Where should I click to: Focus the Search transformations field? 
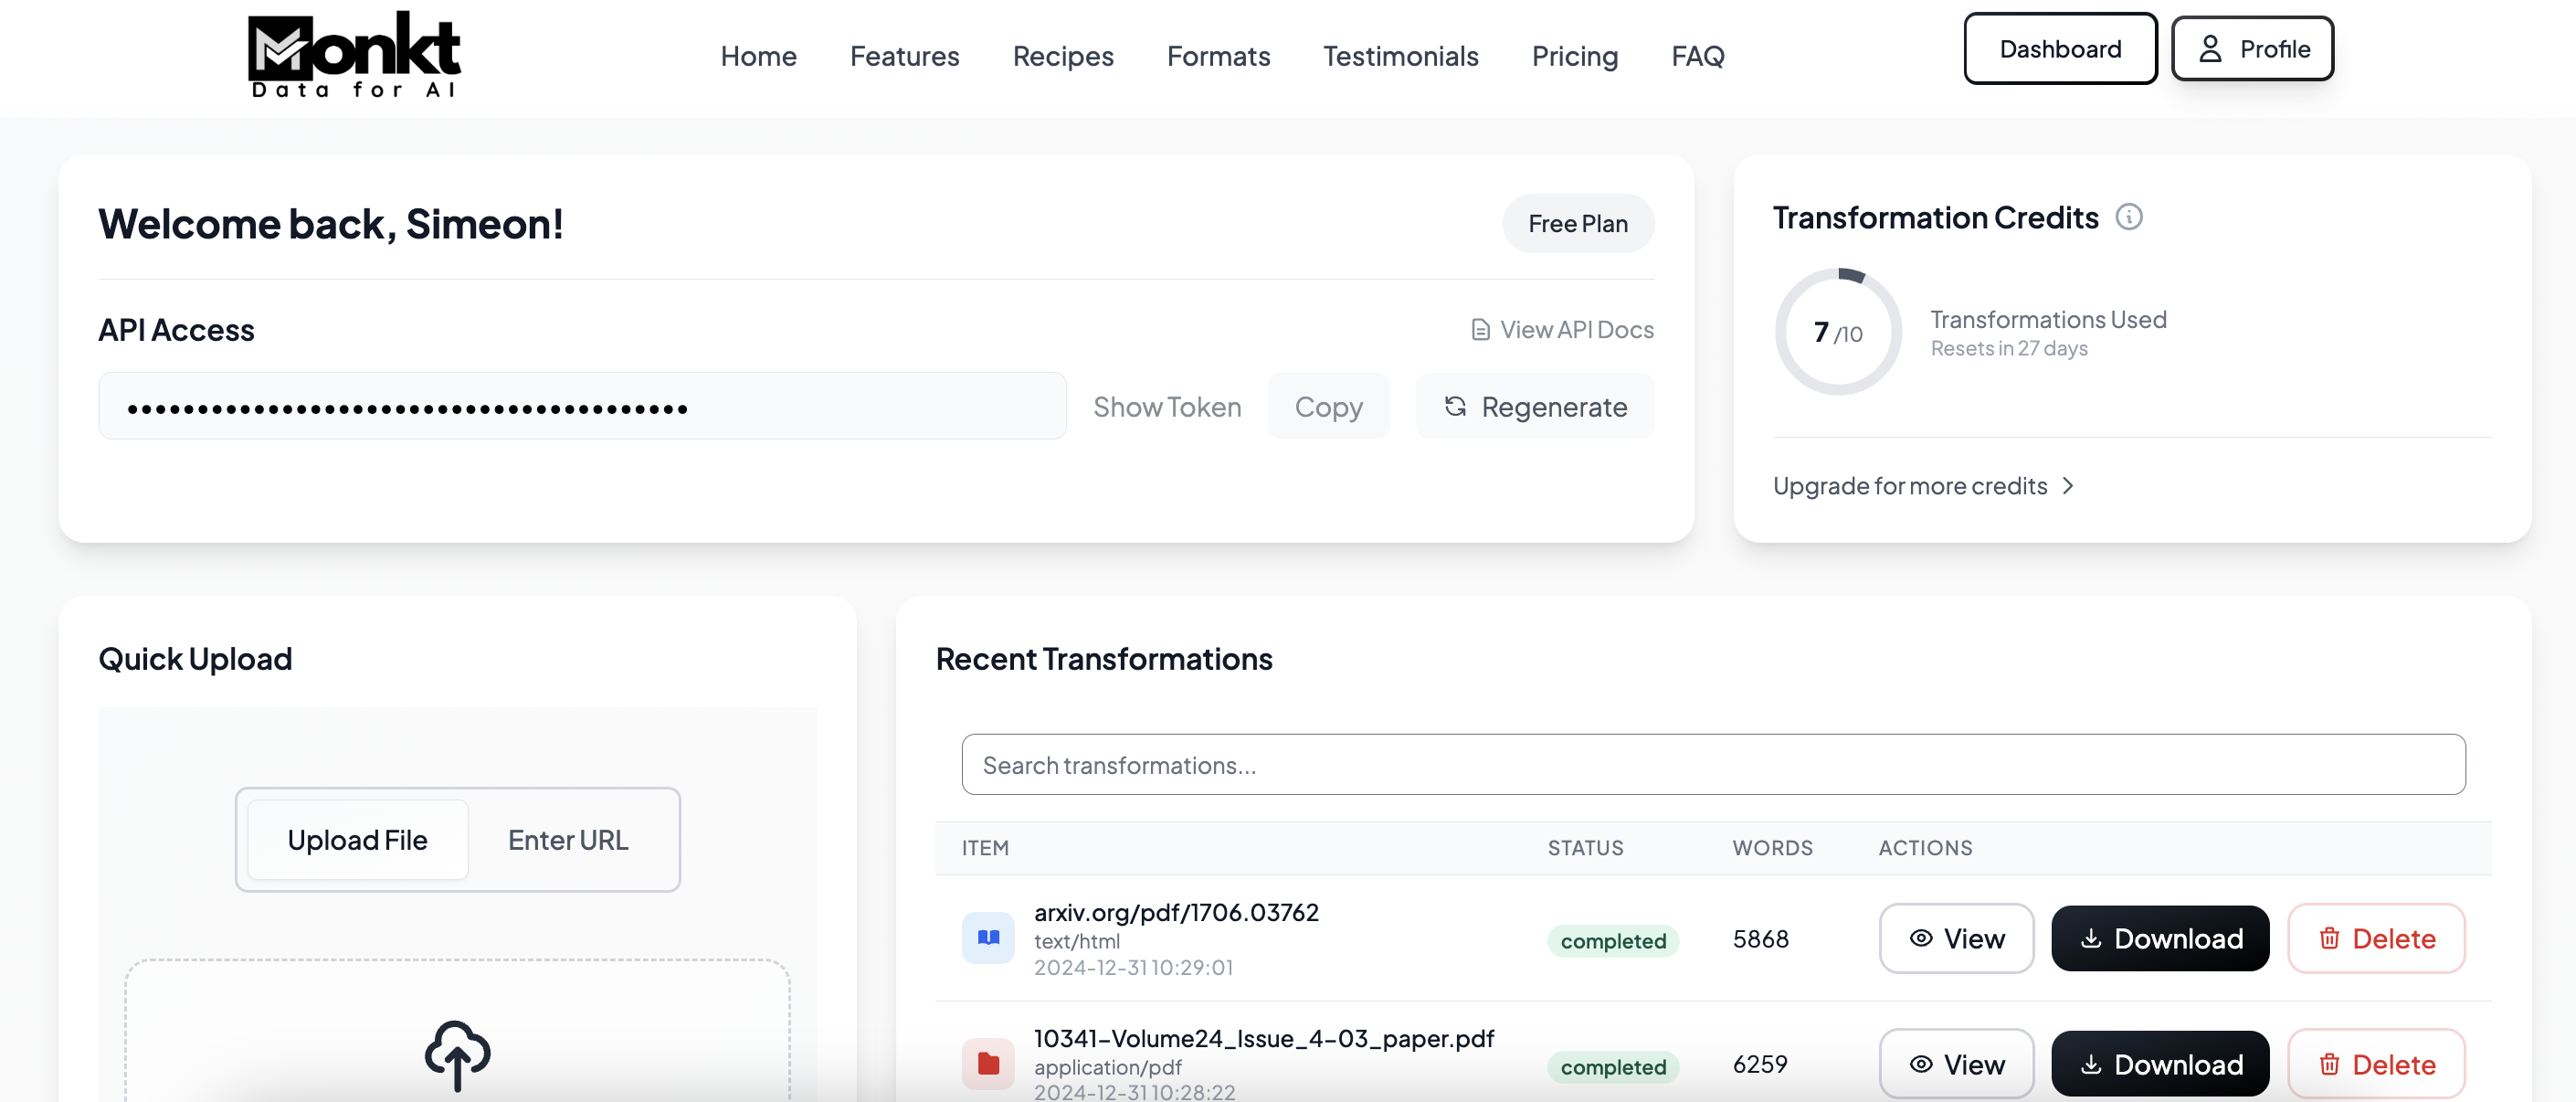[x=1712, y=765]
